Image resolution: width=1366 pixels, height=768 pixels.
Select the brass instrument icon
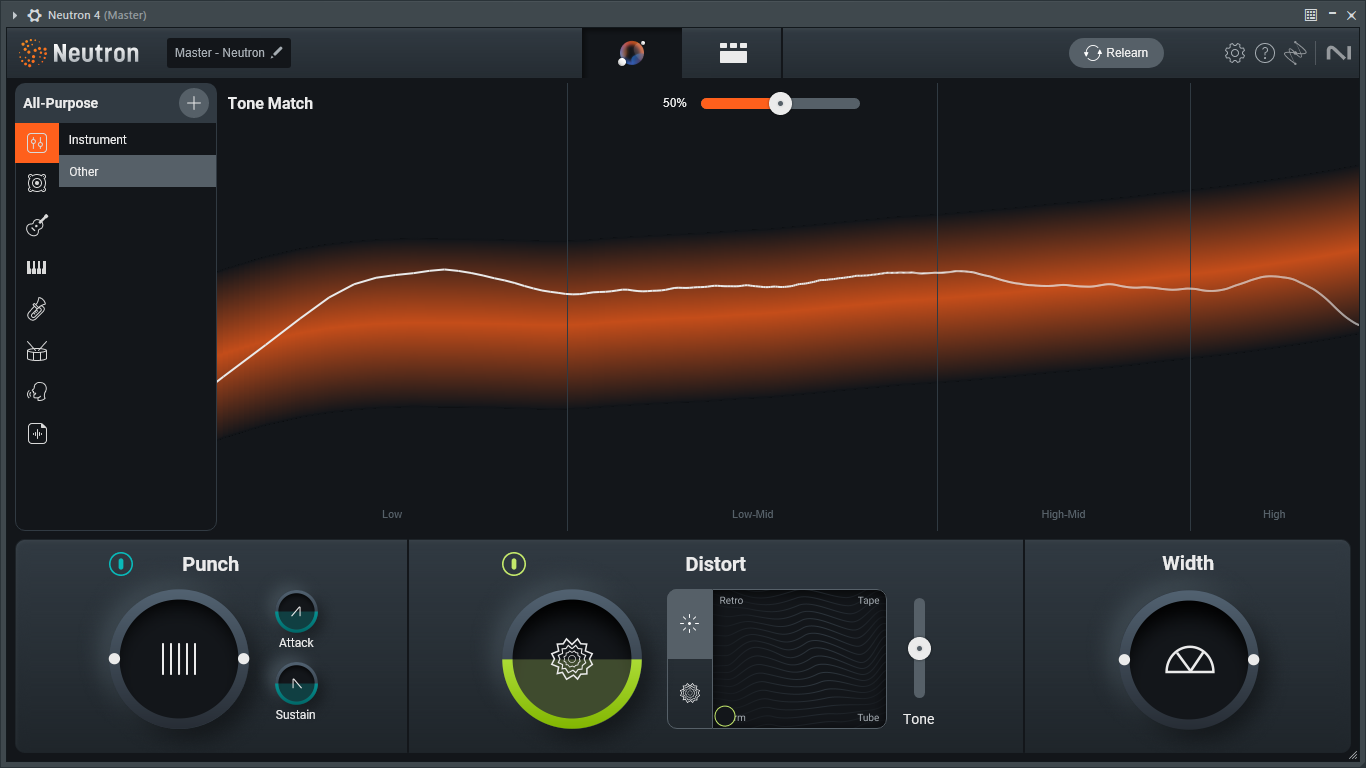tap(36, 308)
